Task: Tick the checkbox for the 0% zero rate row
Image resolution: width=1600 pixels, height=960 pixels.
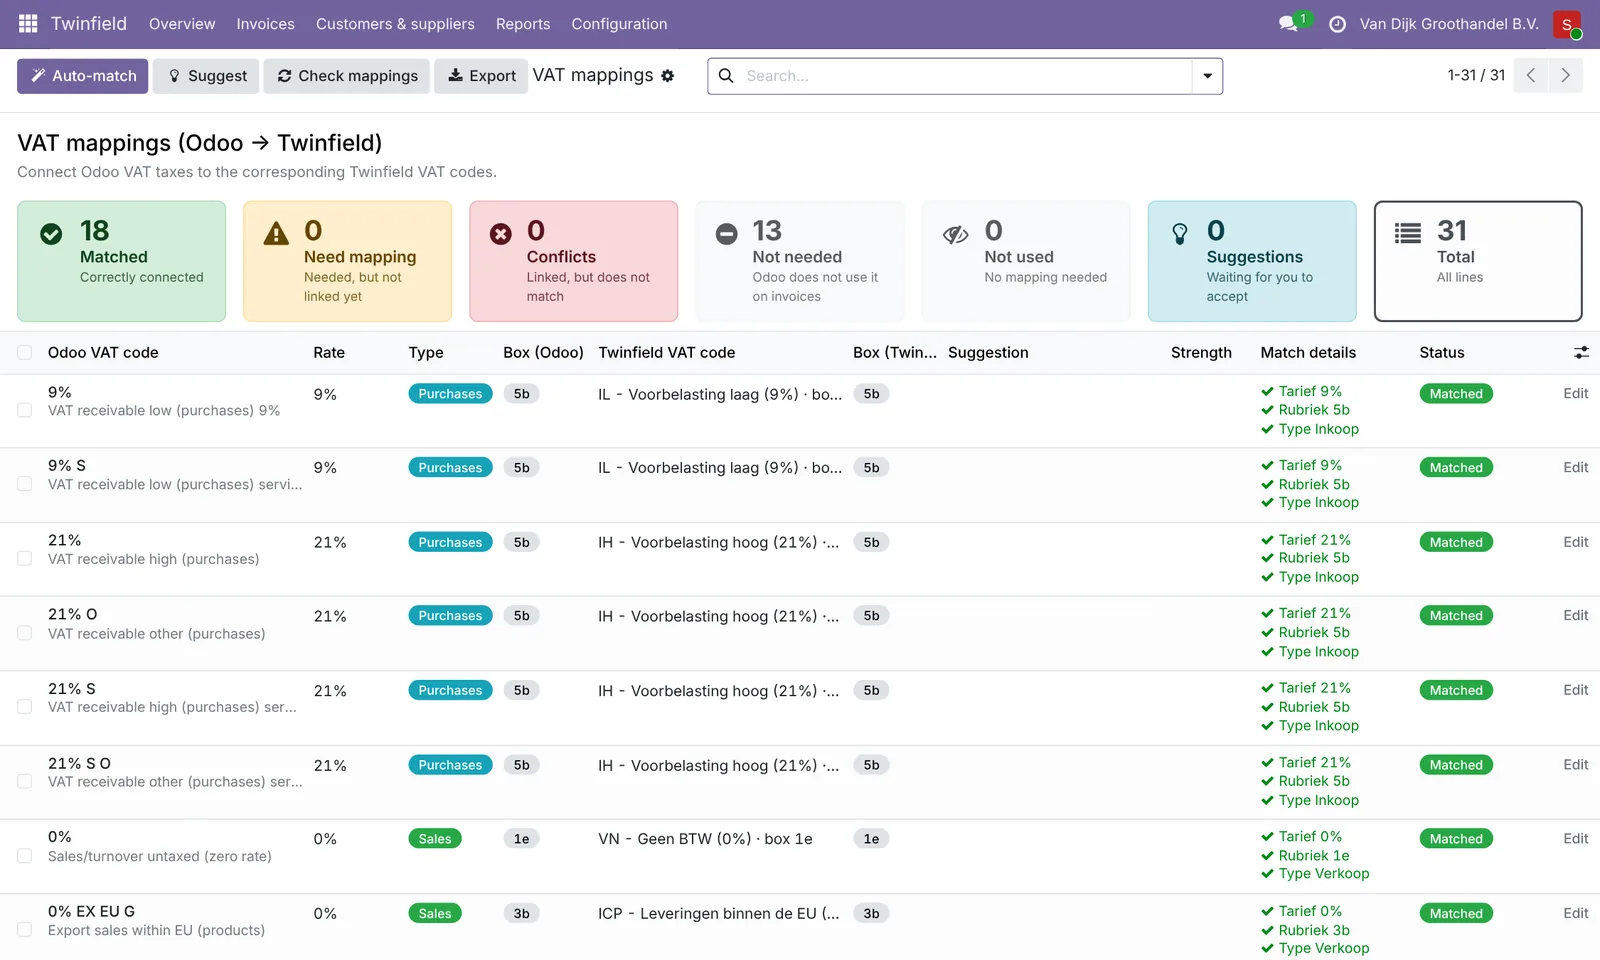Action: [x=25, y=856]
